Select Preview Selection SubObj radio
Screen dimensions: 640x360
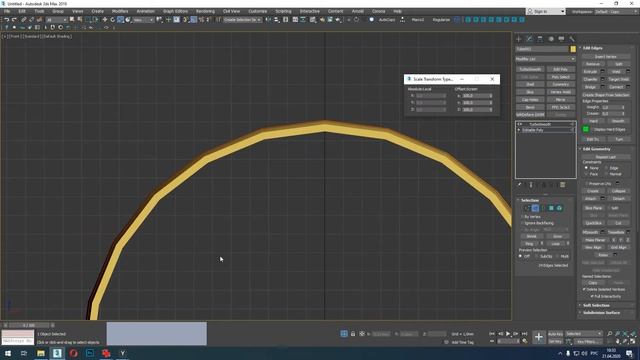tap(536, 256)
